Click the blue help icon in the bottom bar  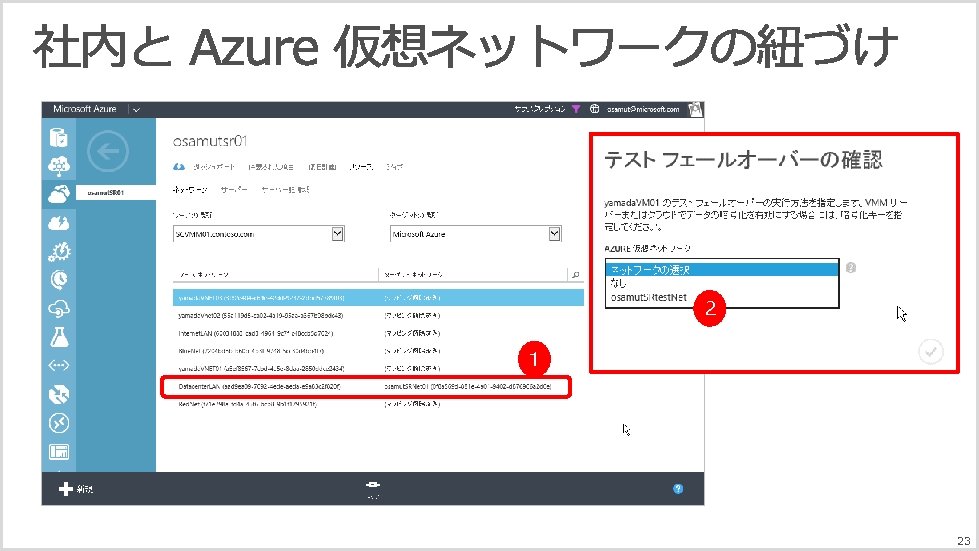pyautogui.click(x=678, y=489)
